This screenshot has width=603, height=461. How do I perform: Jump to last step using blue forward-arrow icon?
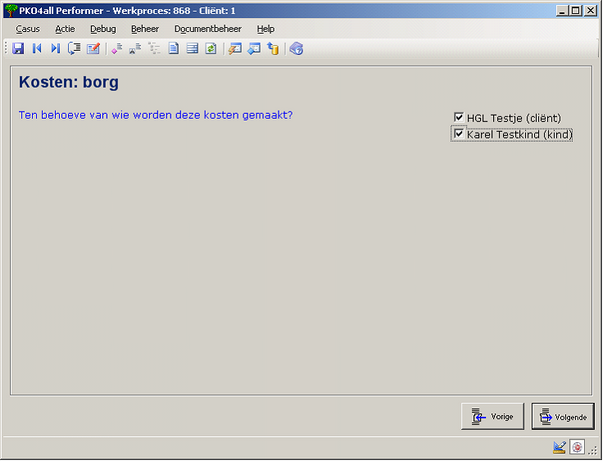[x=55, y=48]
